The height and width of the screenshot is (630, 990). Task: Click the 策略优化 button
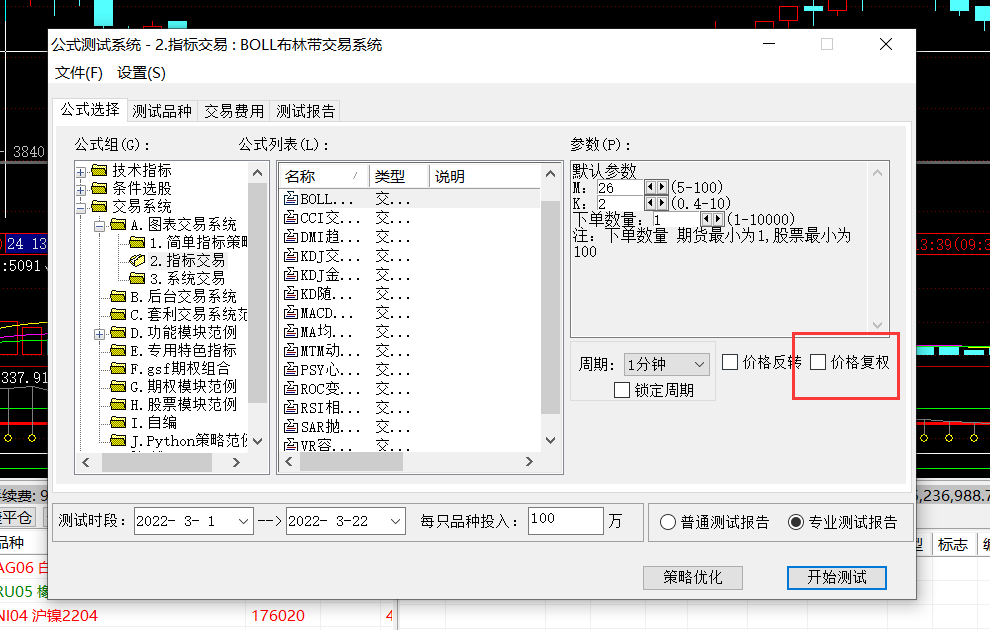693,578
